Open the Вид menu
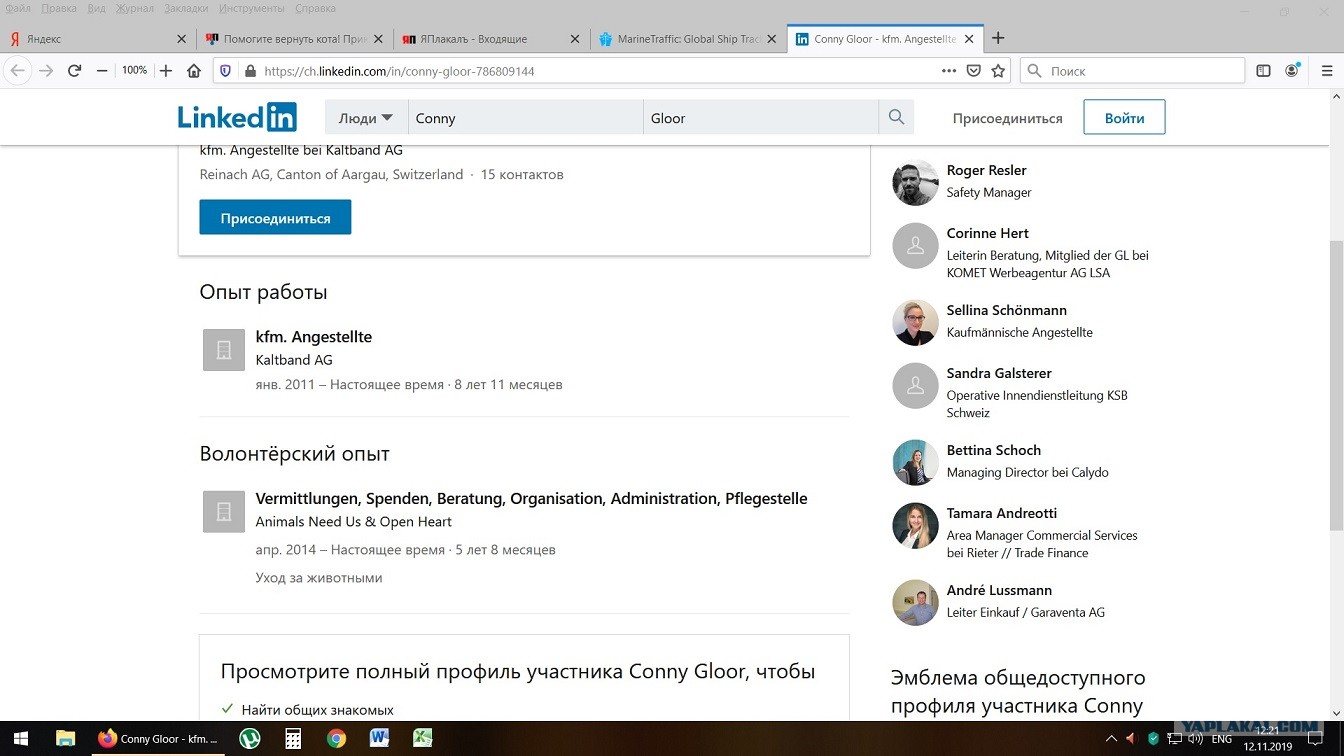The width and height of the screenshot is (1344, 756). point(97,9)
